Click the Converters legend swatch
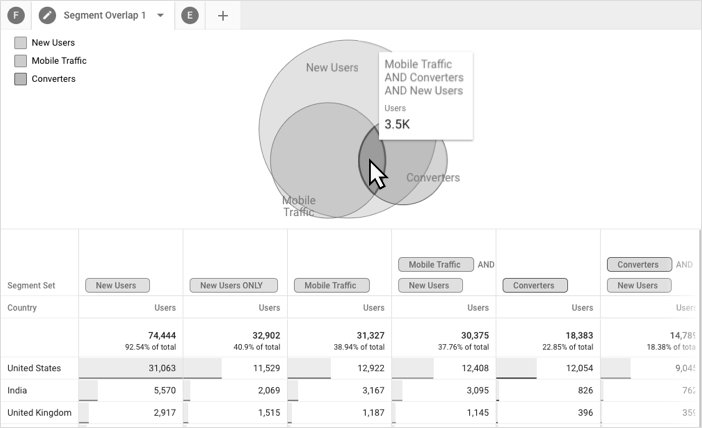The image size is (702, 428). (x=20, y=79)
